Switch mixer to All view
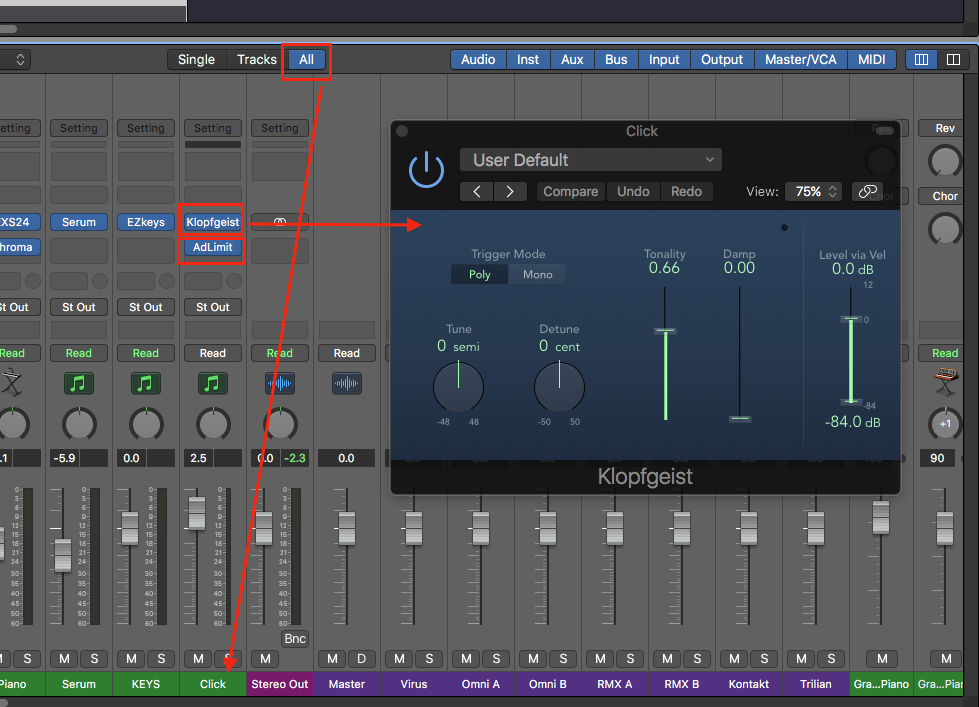Screen dimensions: 979x707 (307, 59)
